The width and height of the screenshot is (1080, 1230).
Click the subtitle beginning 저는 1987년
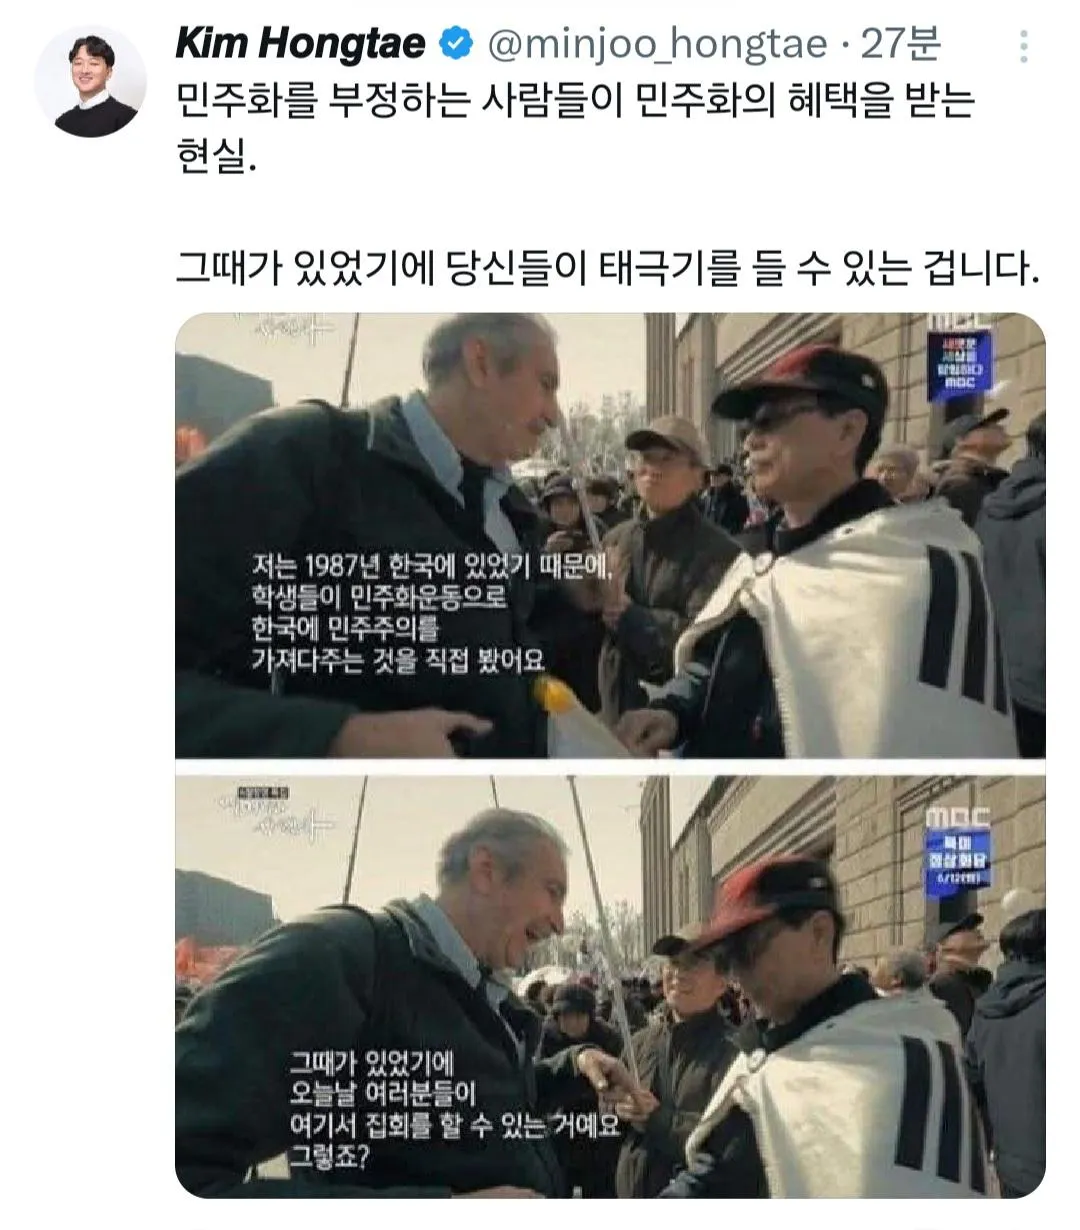(x=439, y=612)
